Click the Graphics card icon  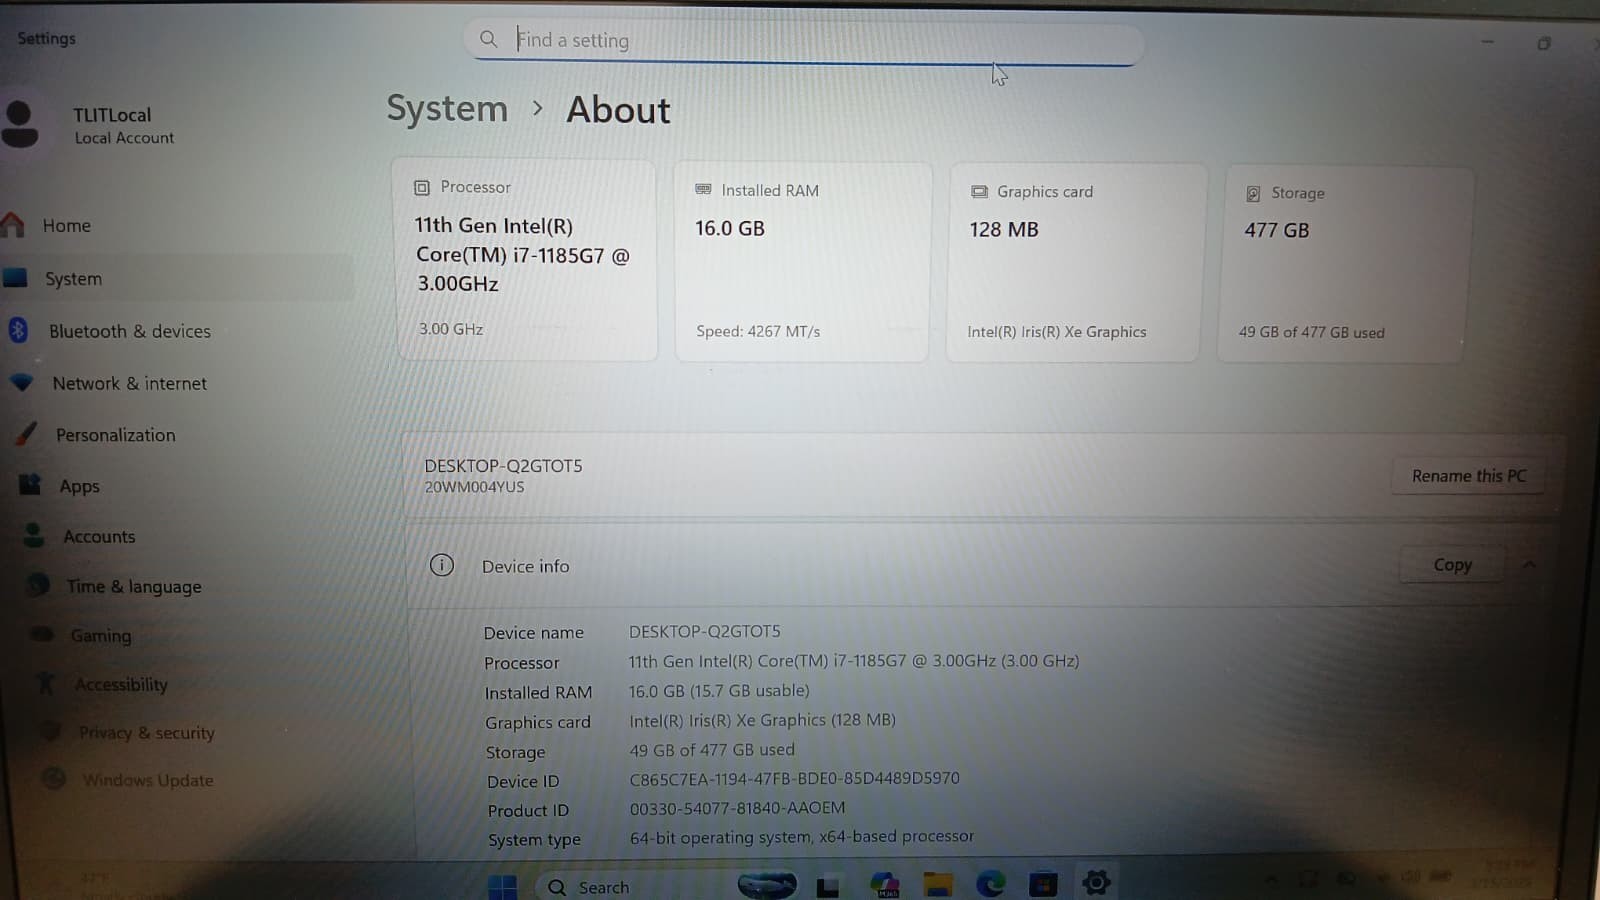979,192
